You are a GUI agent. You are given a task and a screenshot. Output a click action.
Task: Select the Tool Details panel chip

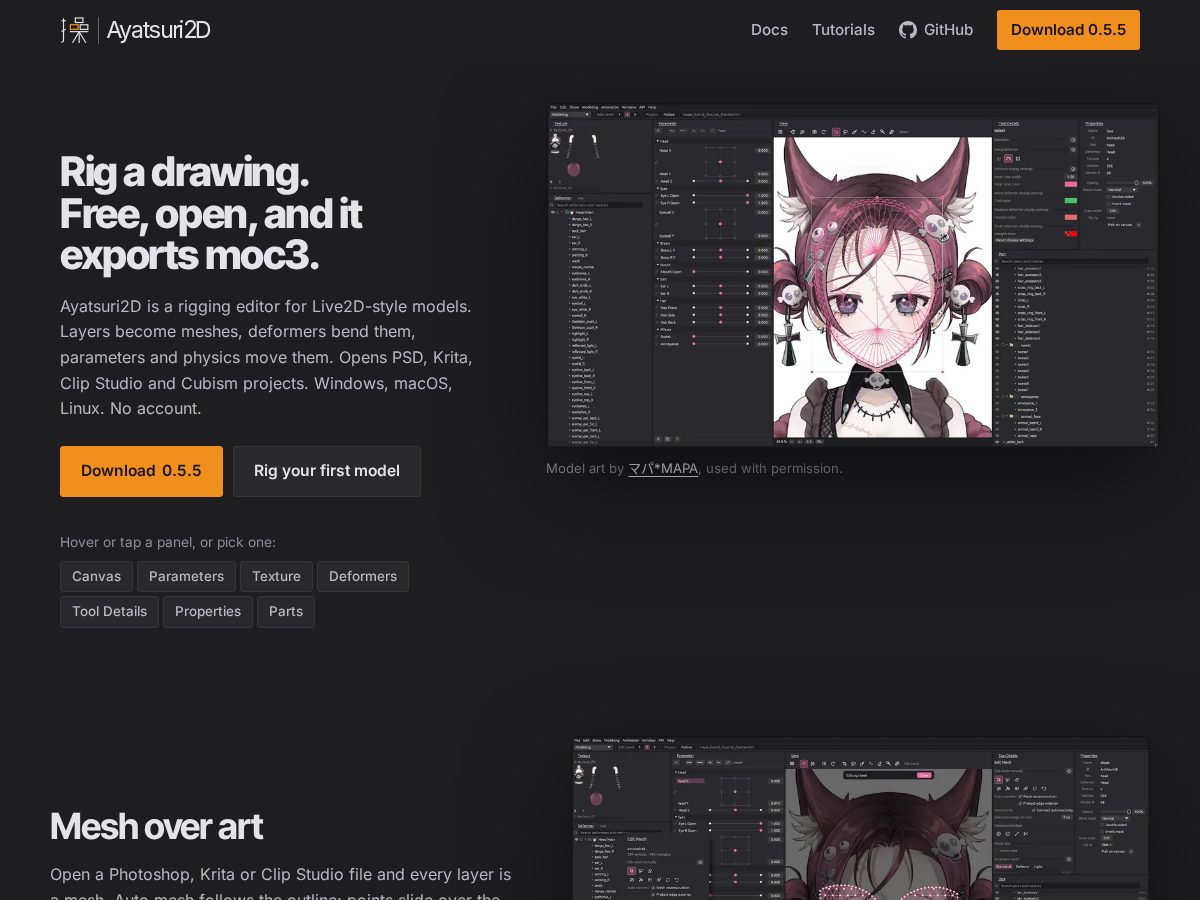click(x=109, y=611)
